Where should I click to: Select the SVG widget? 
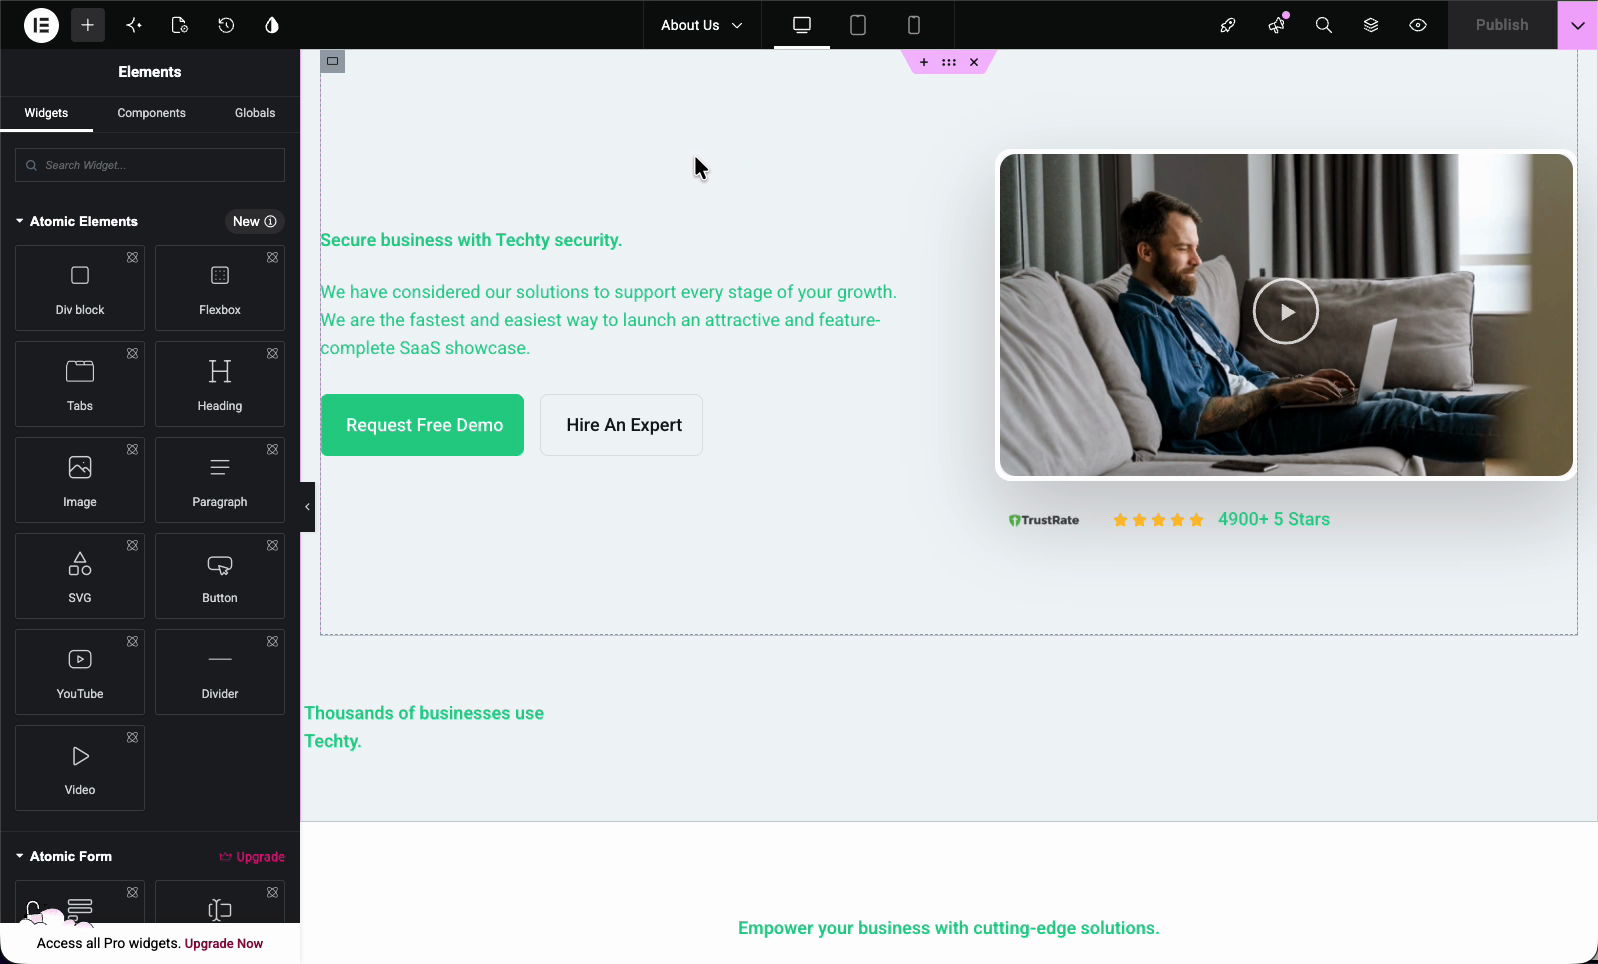(x=80, y=576)
